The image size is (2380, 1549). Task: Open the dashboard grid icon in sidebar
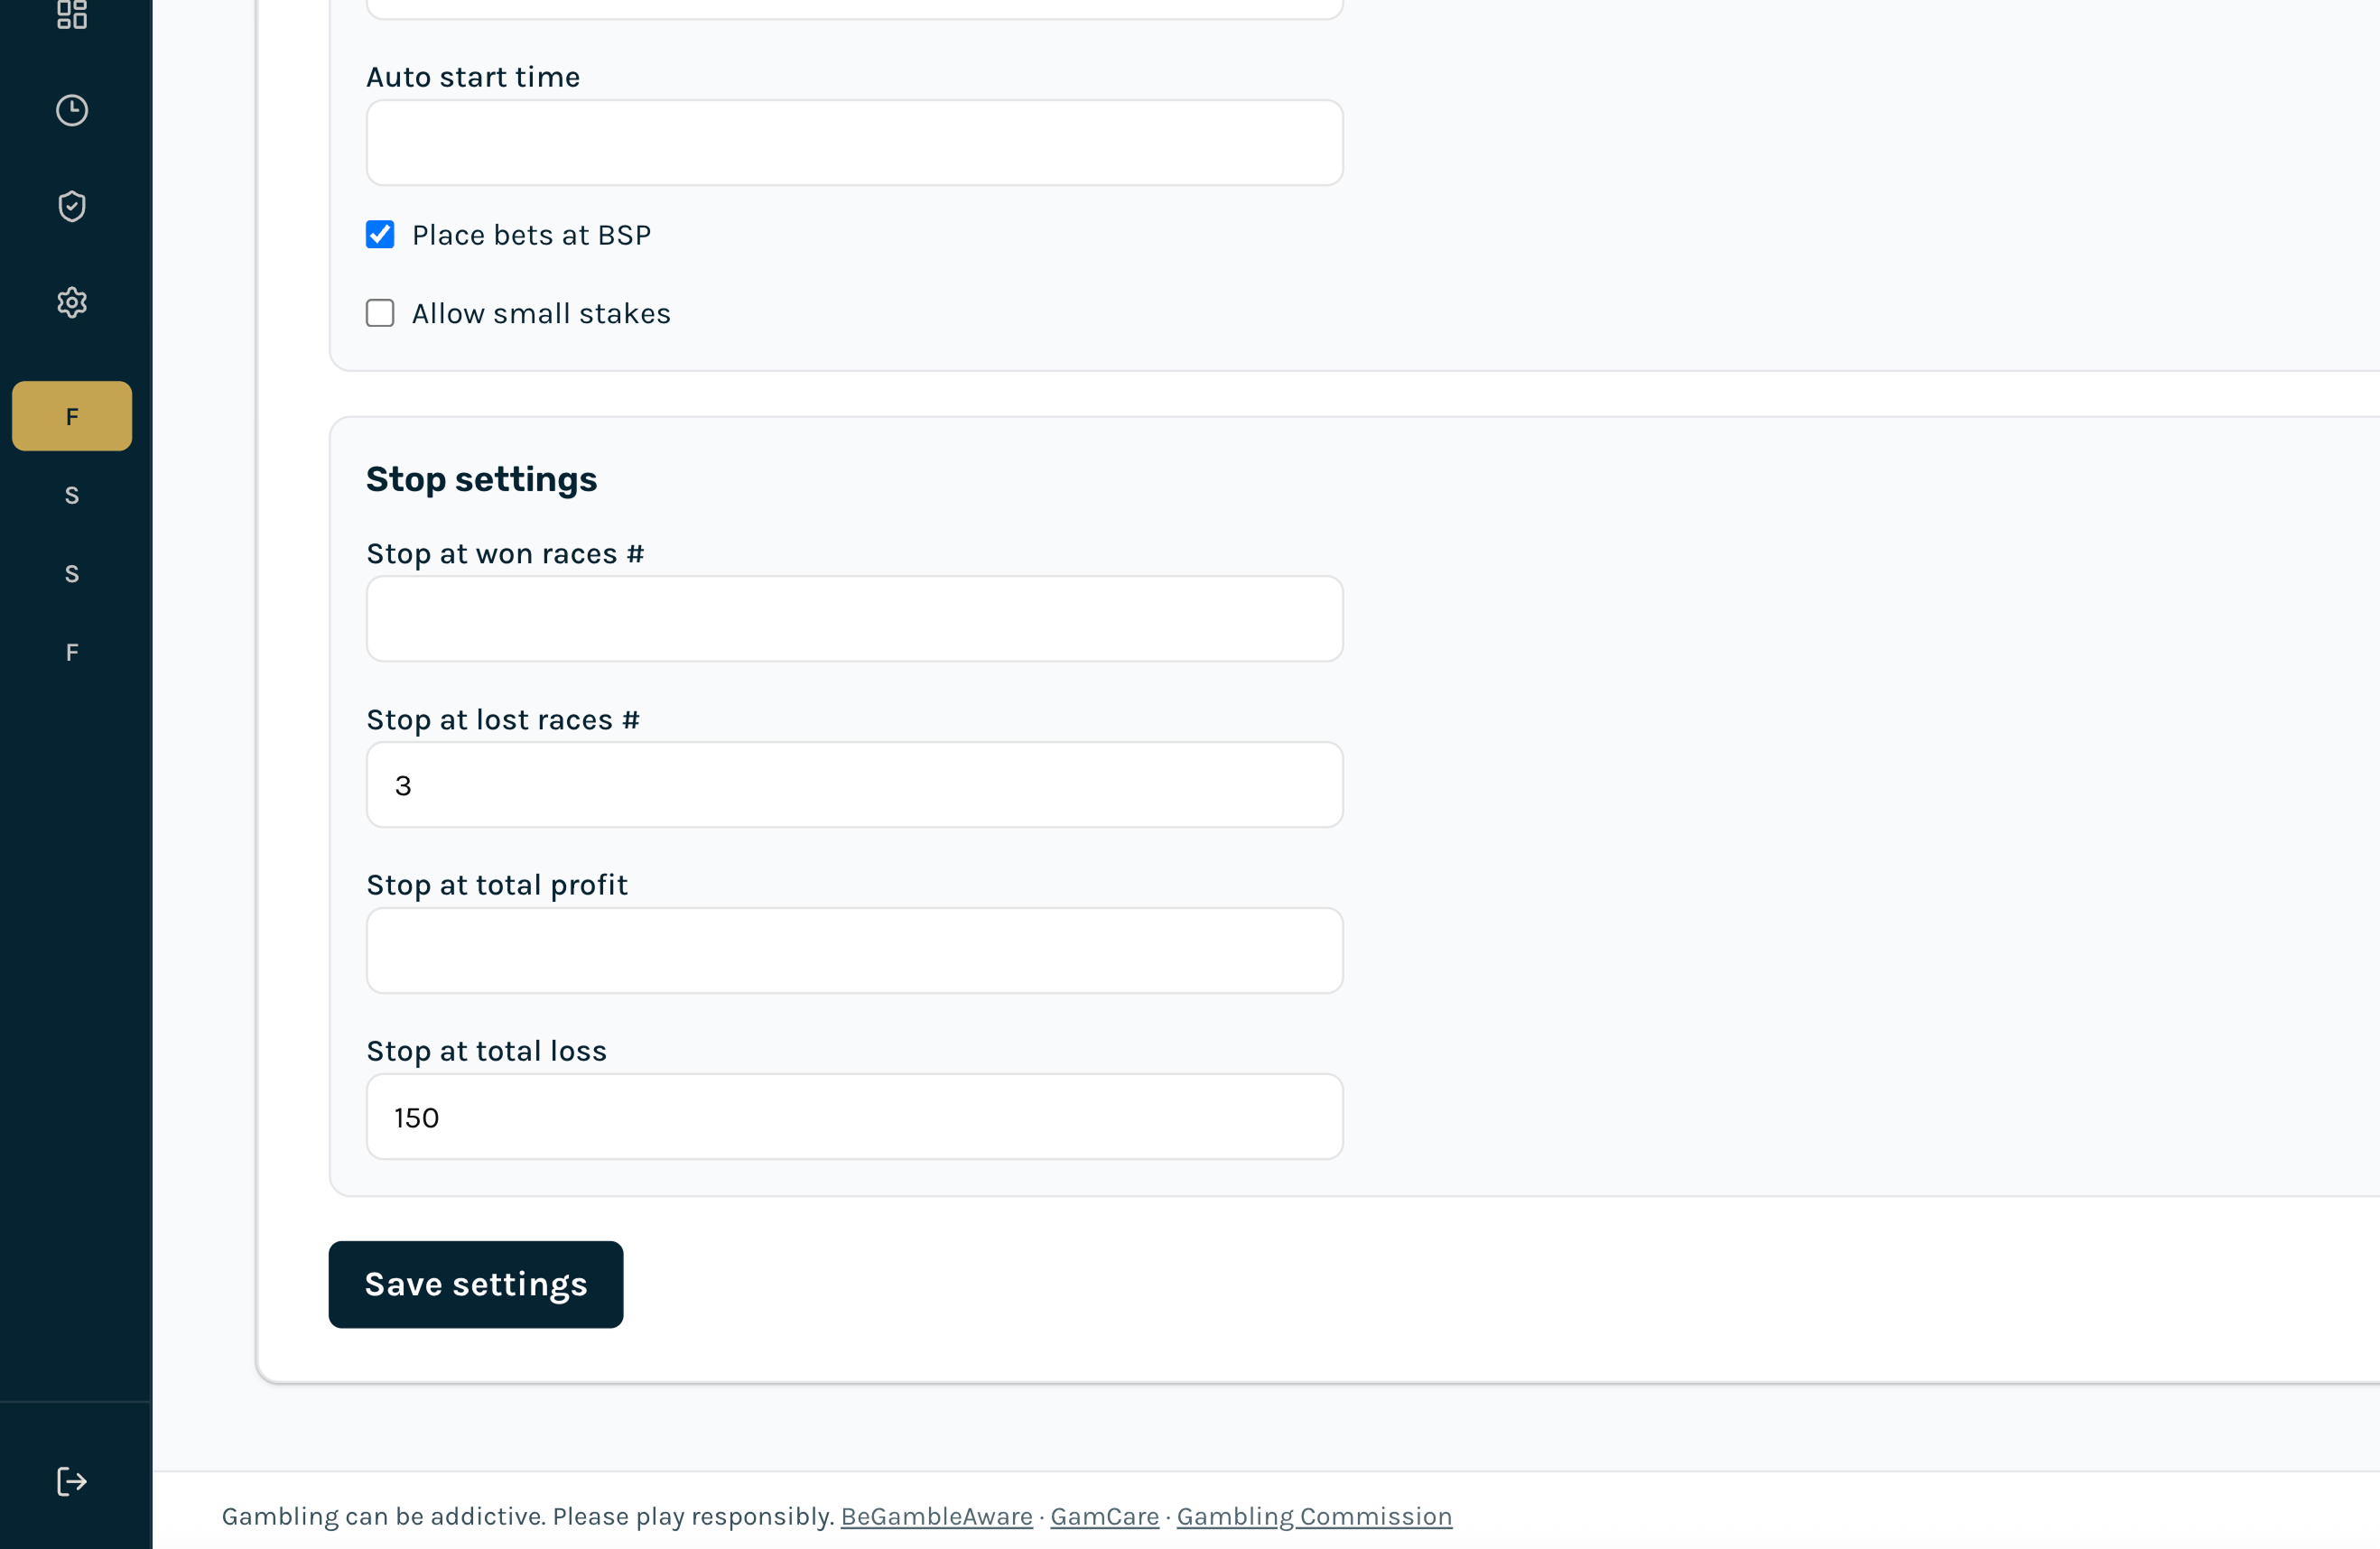[x=72, y=14]
